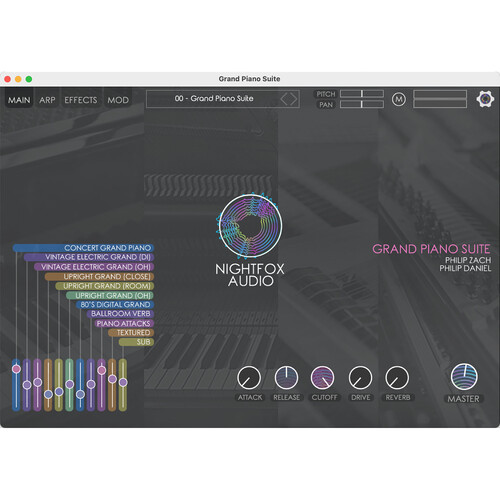Click the DRIVE knob

(360, 378)
